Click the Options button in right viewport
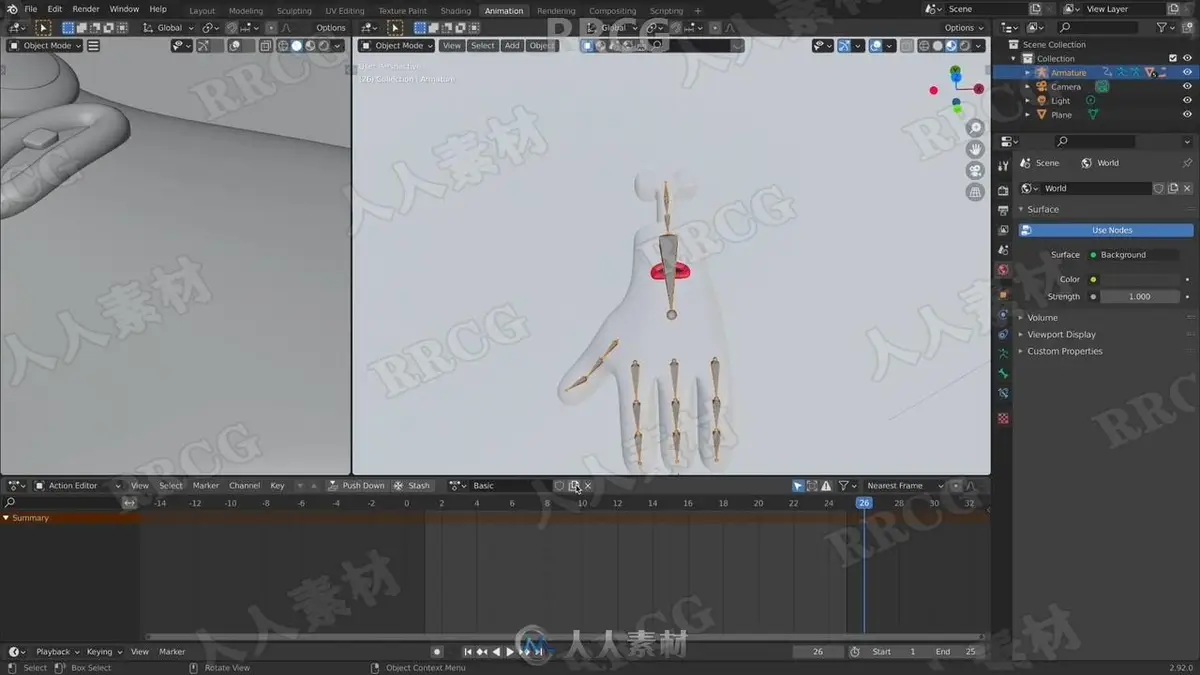1200x675 pixels. (963, 28)
